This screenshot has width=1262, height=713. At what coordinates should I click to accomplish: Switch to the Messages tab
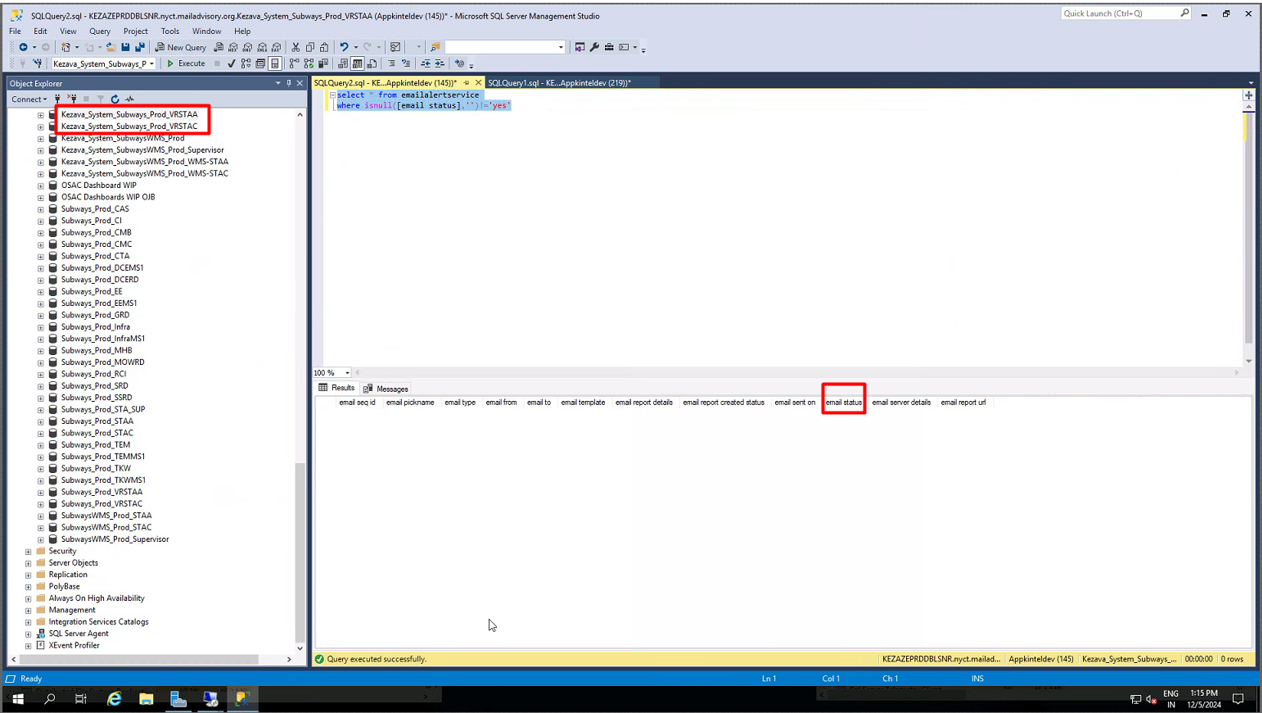tap(386, 389)
